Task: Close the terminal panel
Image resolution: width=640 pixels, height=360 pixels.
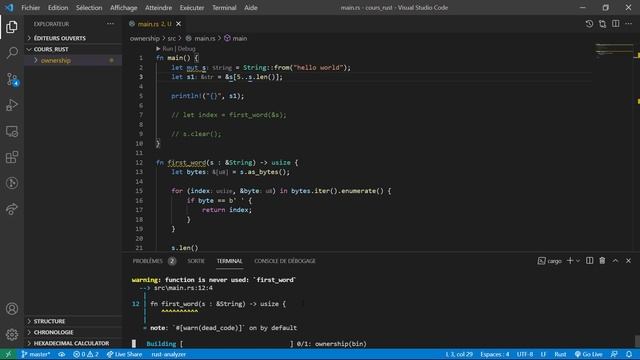Action: point(629,261)
